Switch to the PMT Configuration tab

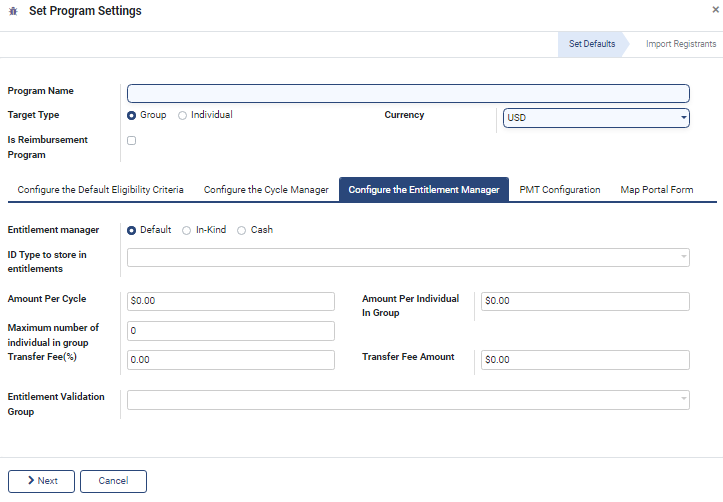tap(560, 189)
